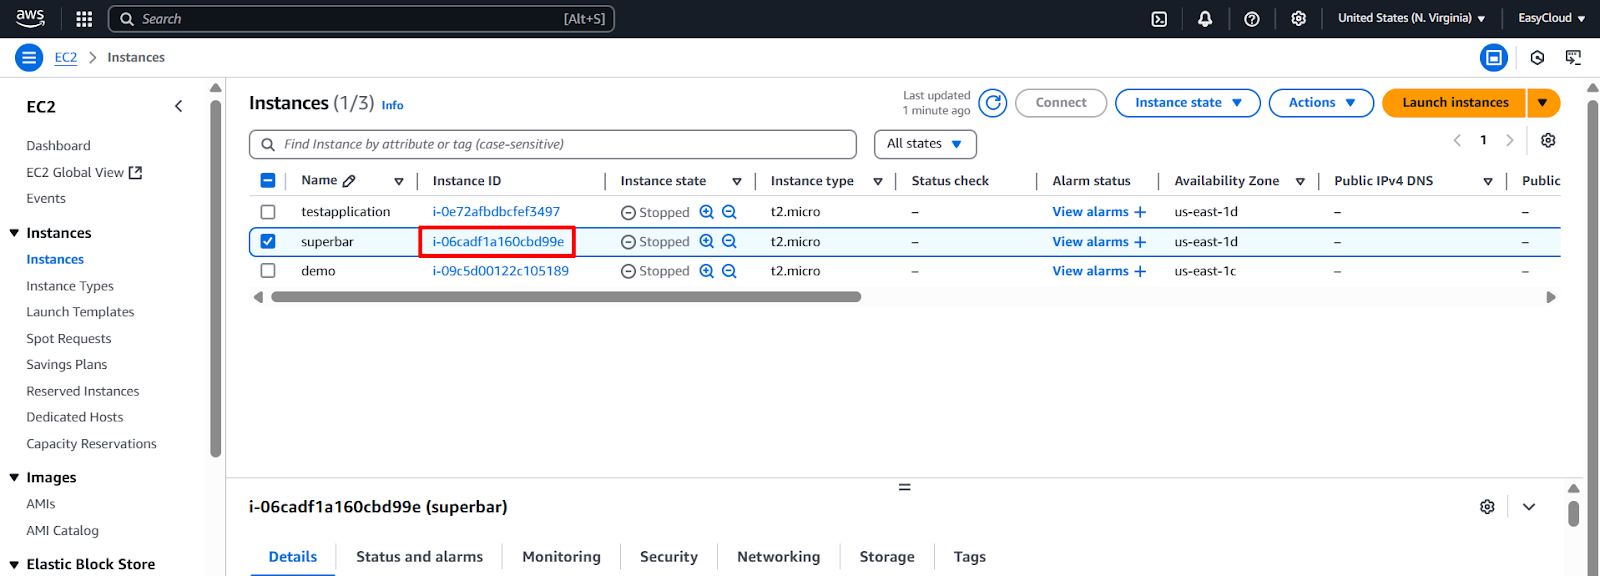Click the Launch instances button
The width and height of the screenshot is (1600, 576).
(1455, 103)
